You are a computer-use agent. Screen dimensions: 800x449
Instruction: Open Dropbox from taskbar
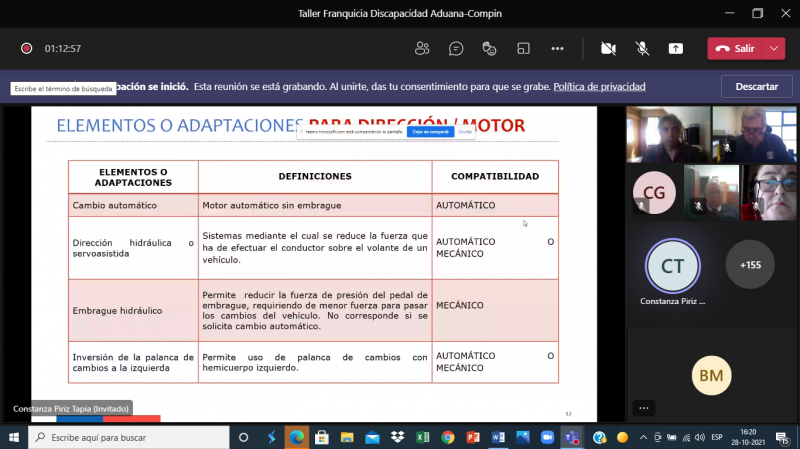pos(397,437)
